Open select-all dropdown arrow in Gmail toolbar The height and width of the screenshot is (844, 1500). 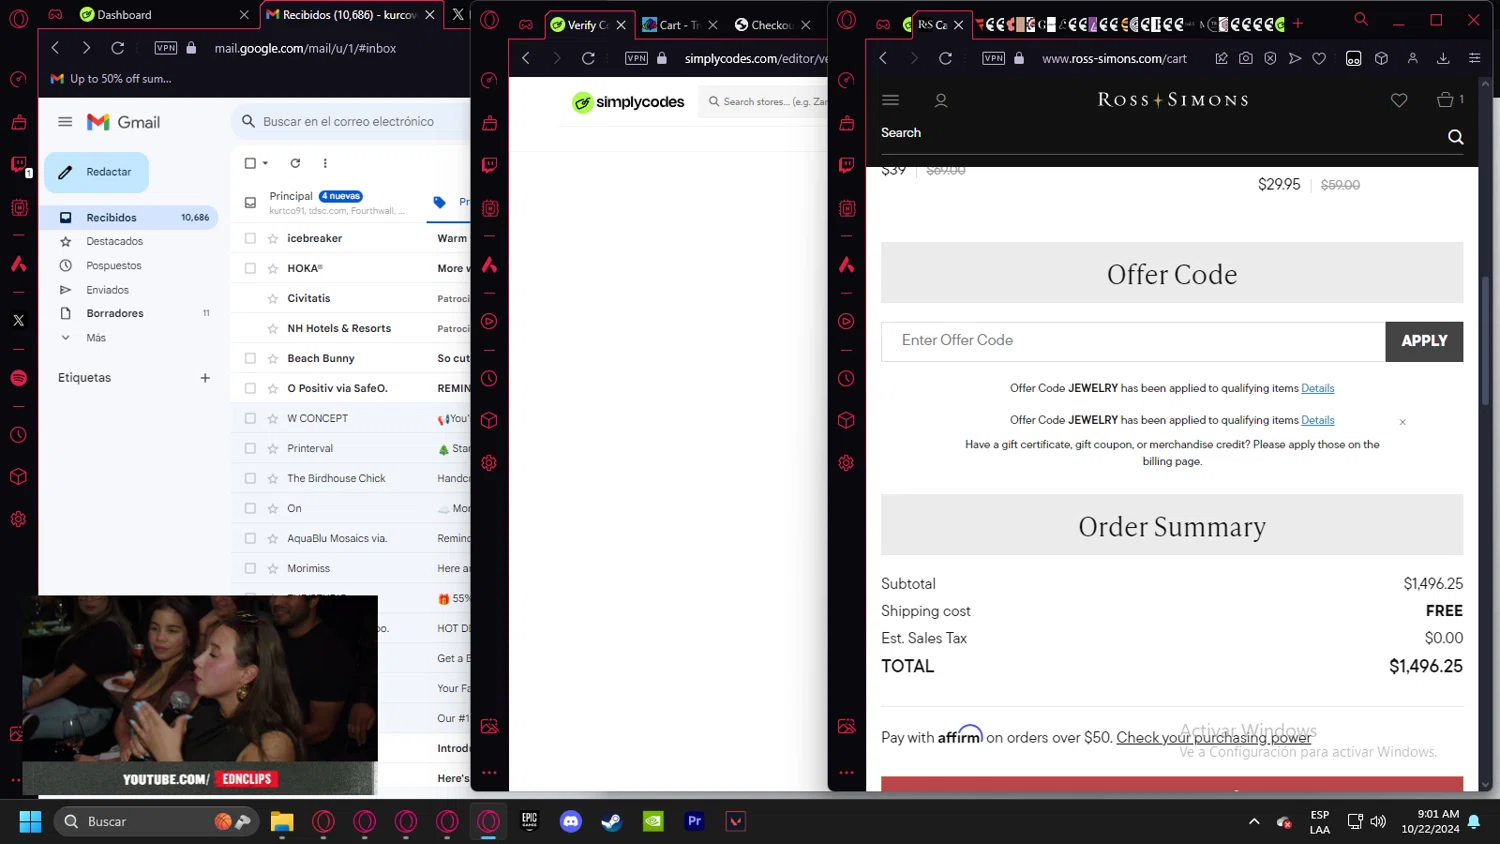tap(265, 163)
